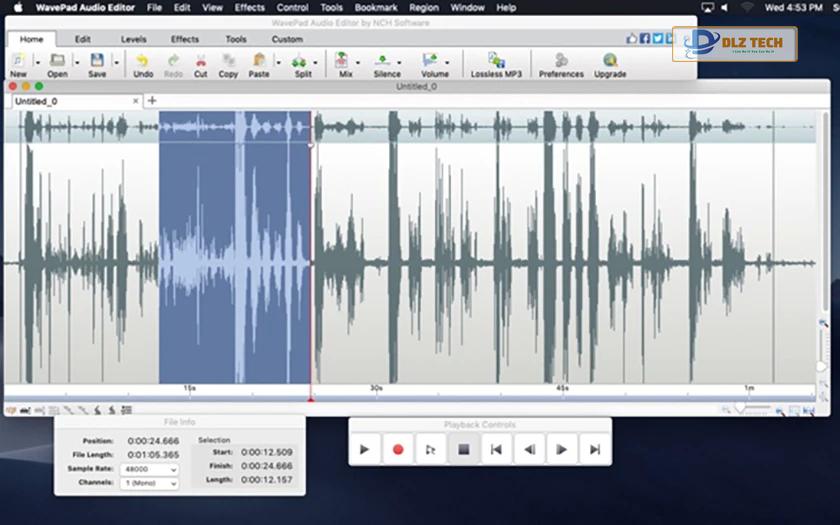Open the Paste button dropdown arrow
Screen dimensions: 840x525
click(278, 62)
